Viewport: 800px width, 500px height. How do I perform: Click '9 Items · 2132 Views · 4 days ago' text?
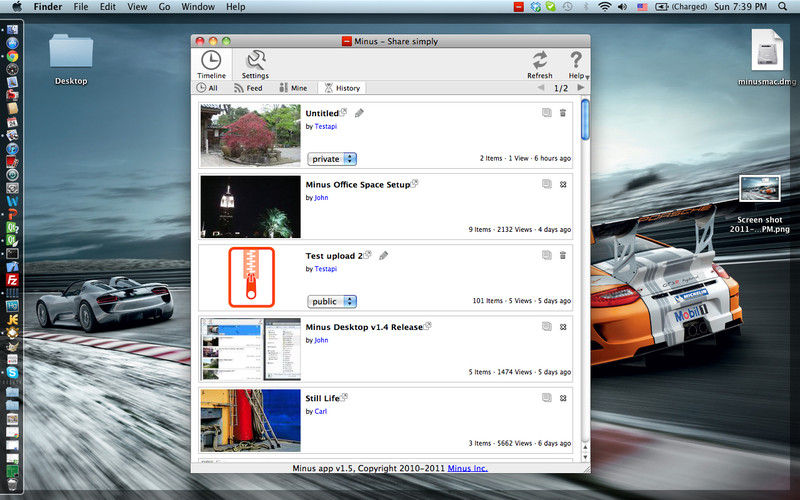(519, 230)
